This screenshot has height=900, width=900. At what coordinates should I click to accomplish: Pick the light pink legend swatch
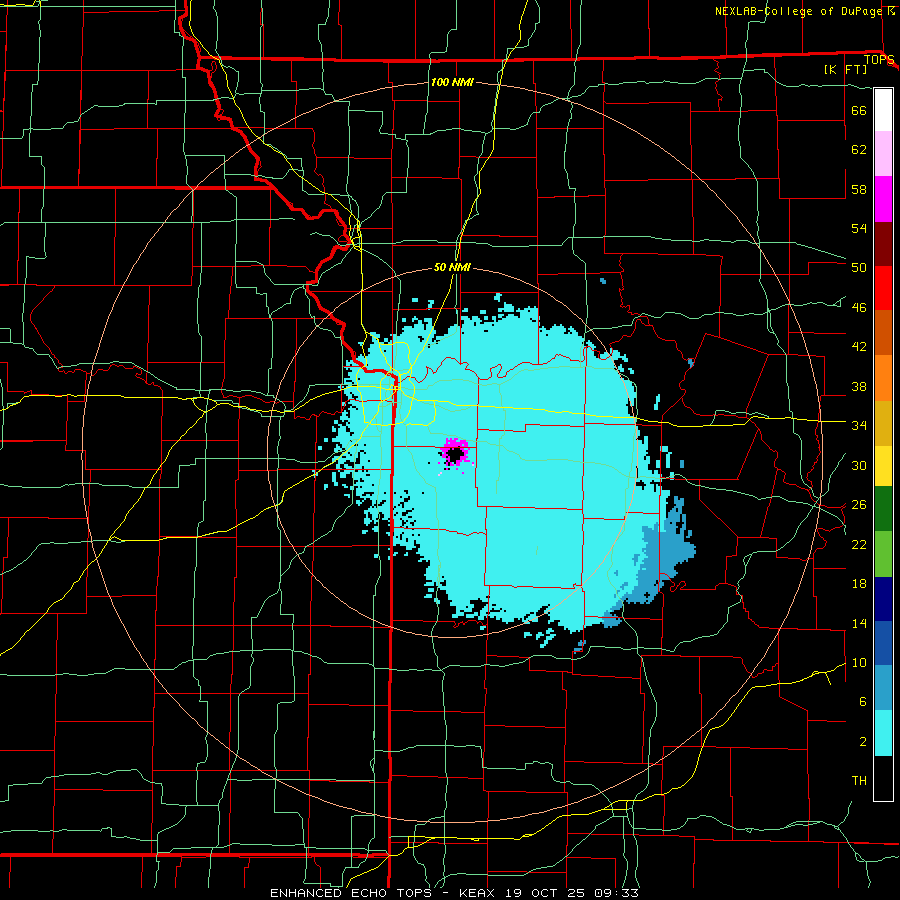[883, 154]
